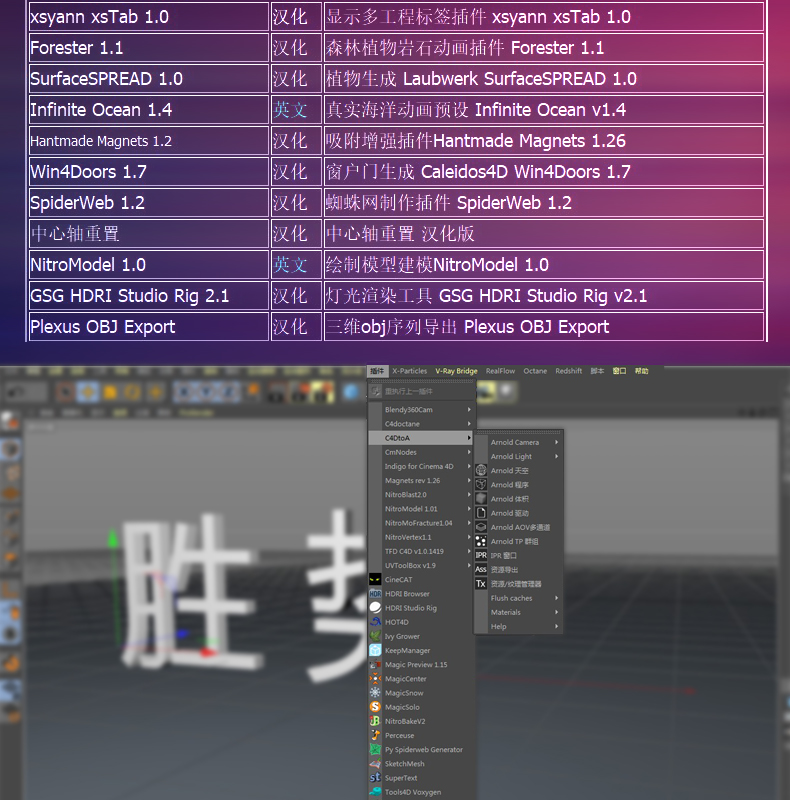Click the 重执行上一插件 menu entry
The height and width of the screenshot is (800, 790).
421,391
